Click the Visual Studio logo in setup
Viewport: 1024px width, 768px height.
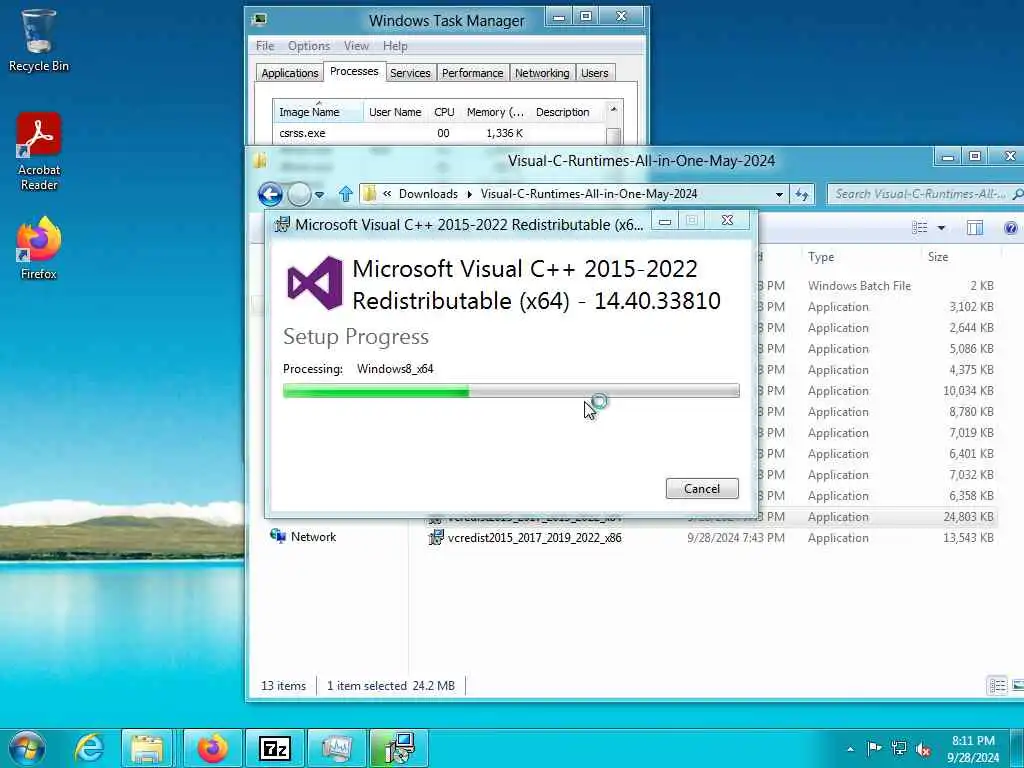[x=315, y=283]
